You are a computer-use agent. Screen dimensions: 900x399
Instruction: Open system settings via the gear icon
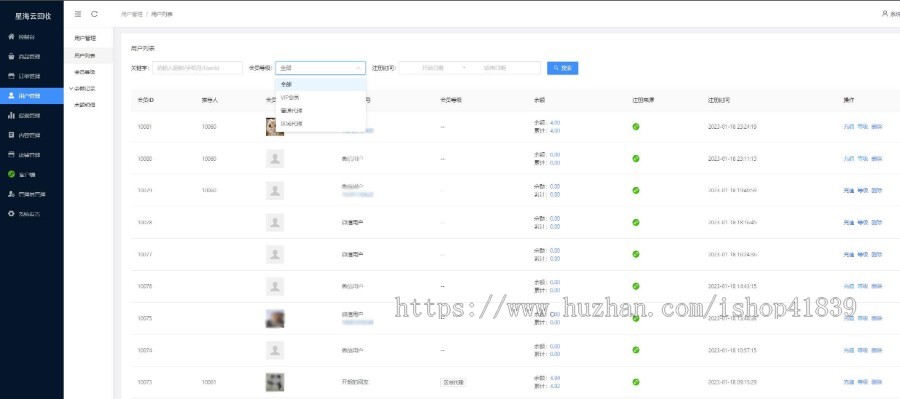(11, 214)
